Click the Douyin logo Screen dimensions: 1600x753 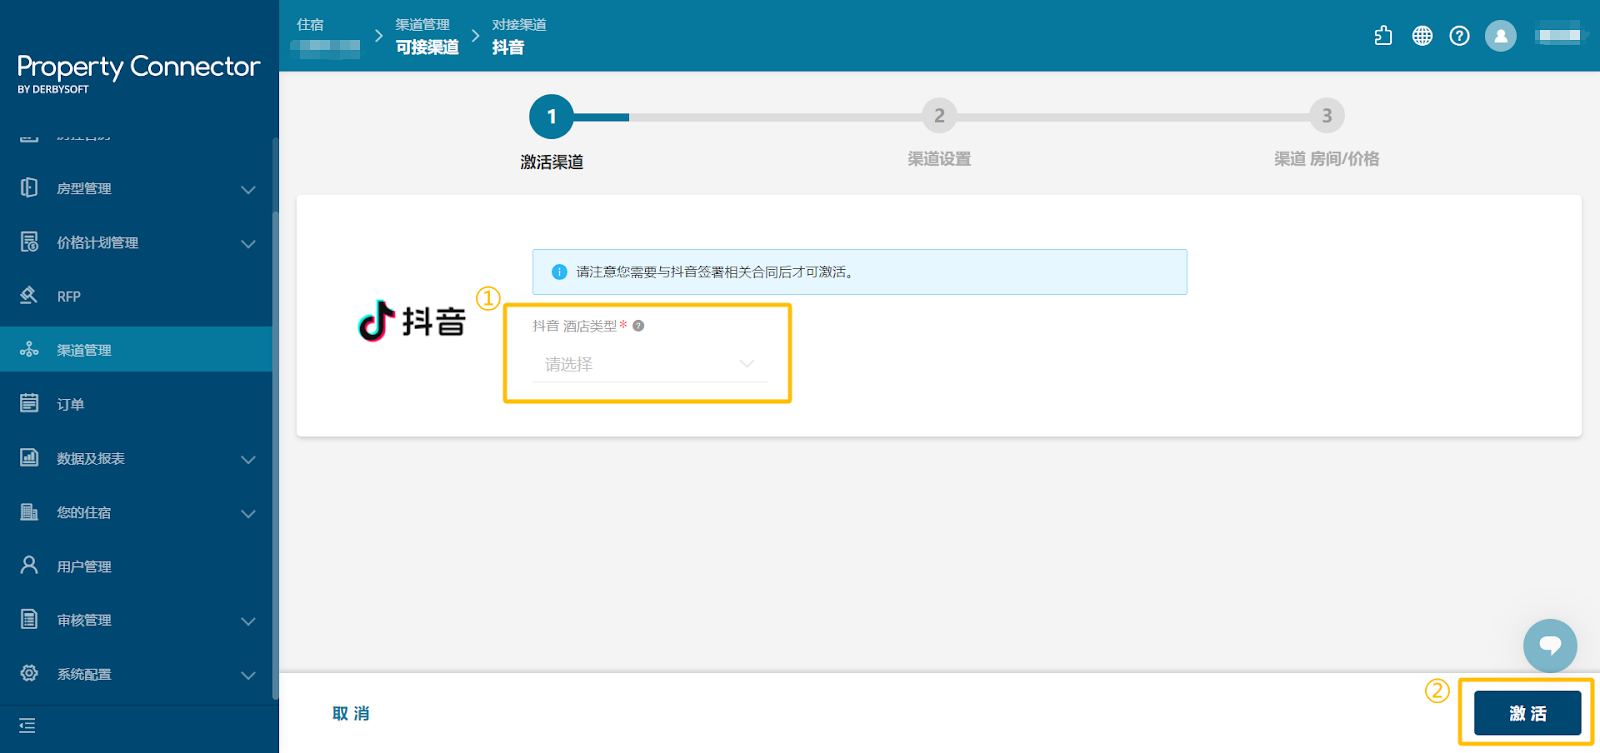point(412,321)
